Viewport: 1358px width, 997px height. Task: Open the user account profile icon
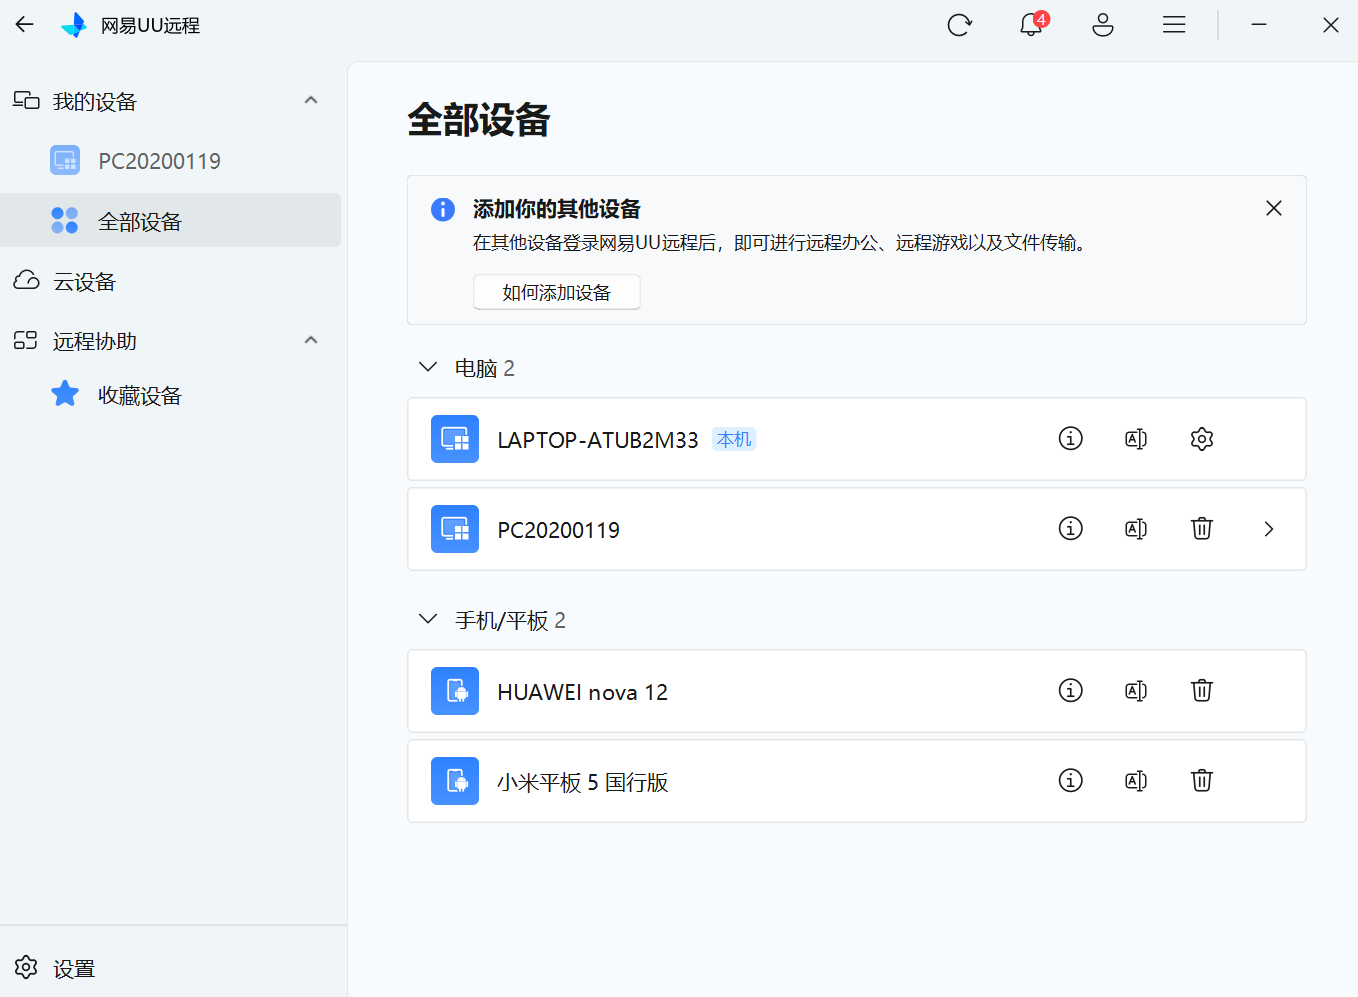(1102, 25)
